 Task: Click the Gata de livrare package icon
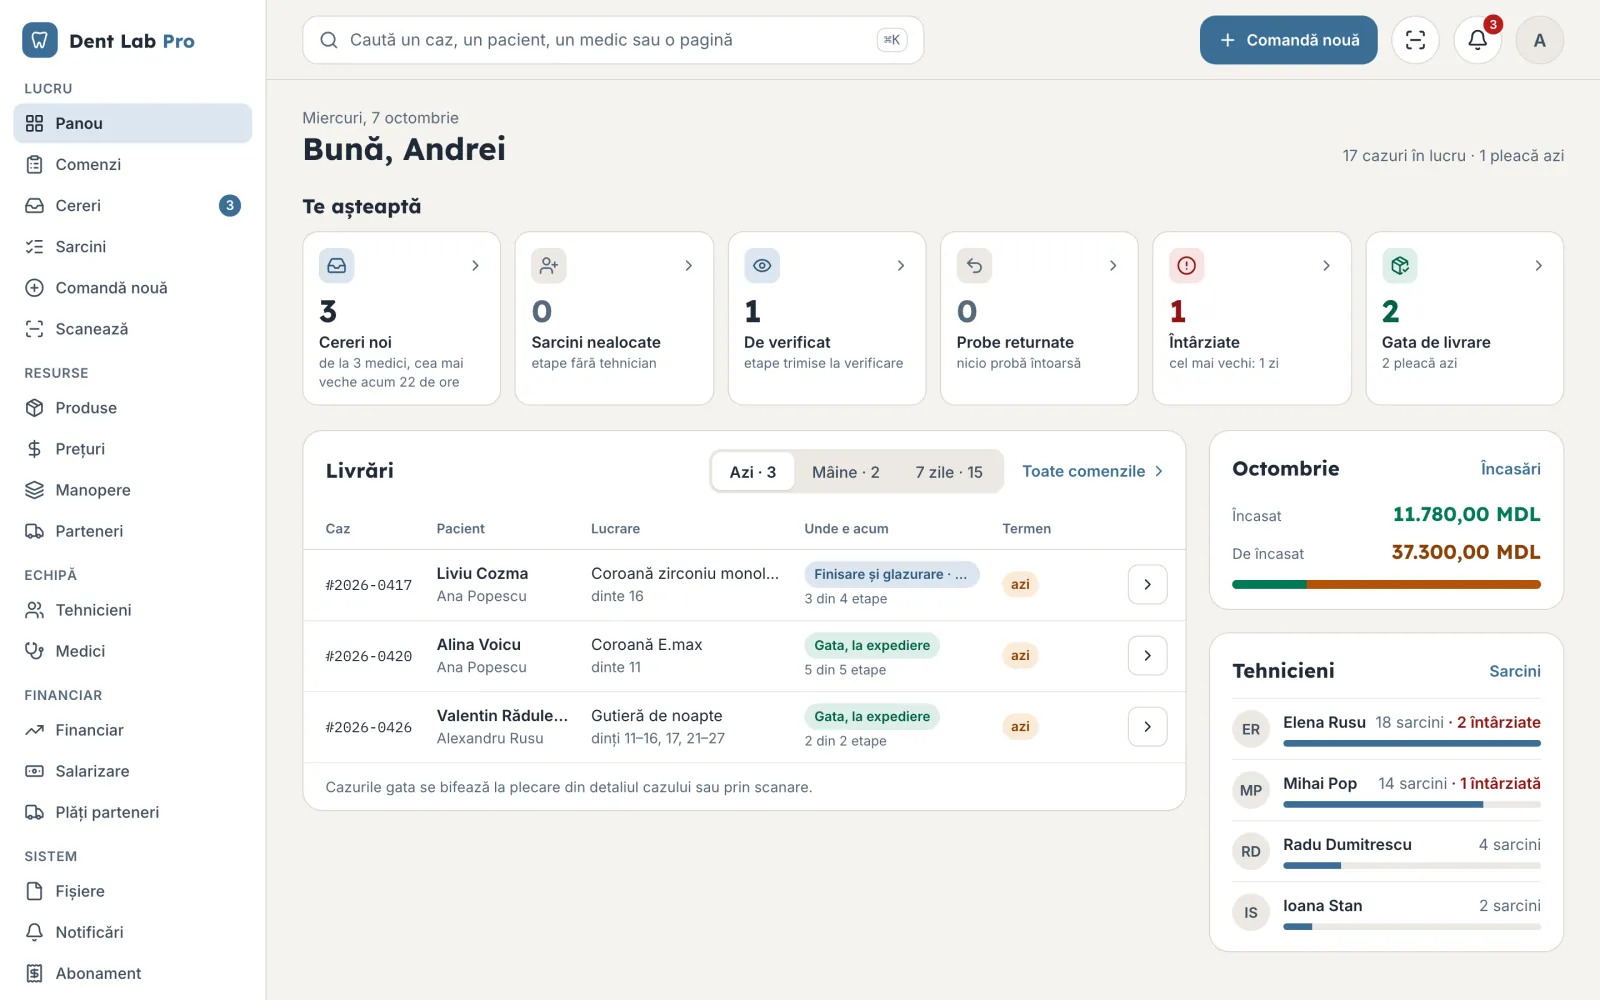(x=1399, y=266)
